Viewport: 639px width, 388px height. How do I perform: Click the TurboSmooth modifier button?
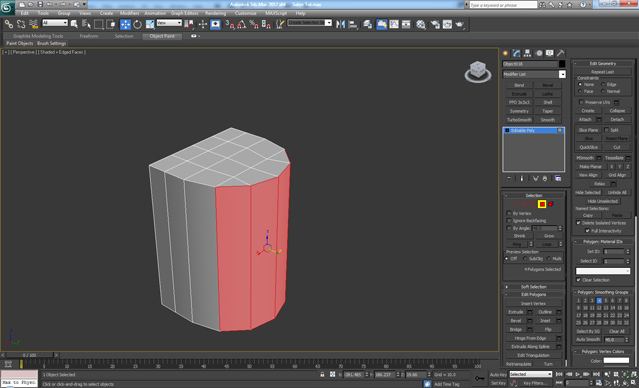pos(519,120)
